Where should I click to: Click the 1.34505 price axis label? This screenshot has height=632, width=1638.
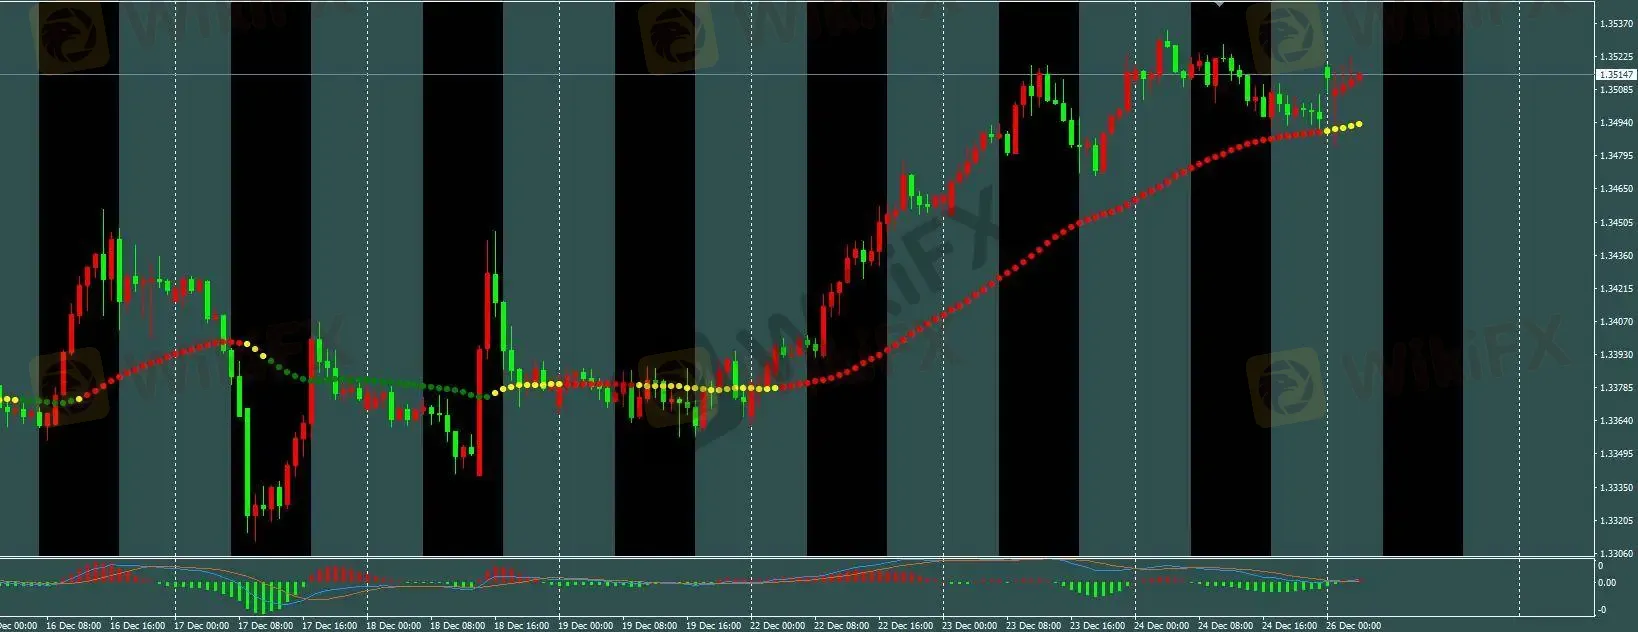(x=1617, y=223)
